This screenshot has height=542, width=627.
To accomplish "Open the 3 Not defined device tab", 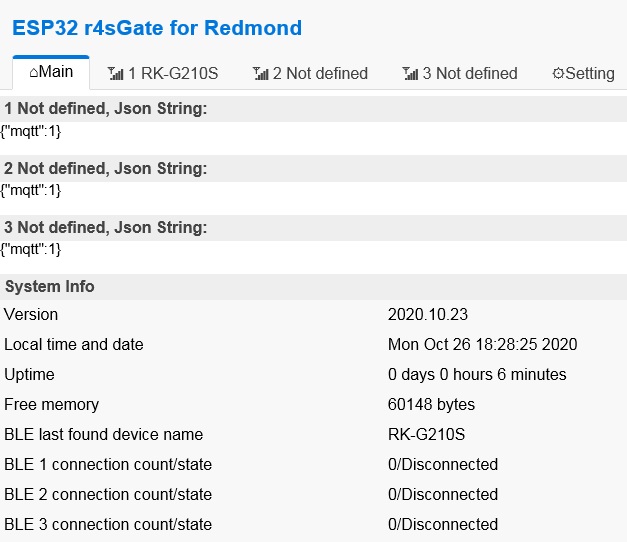I will point(469,74).
